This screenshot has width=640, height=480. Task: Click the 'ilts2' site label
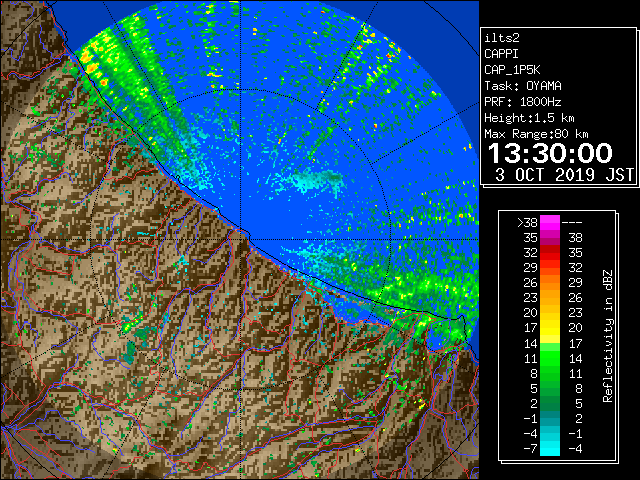[x=502, y=38]
